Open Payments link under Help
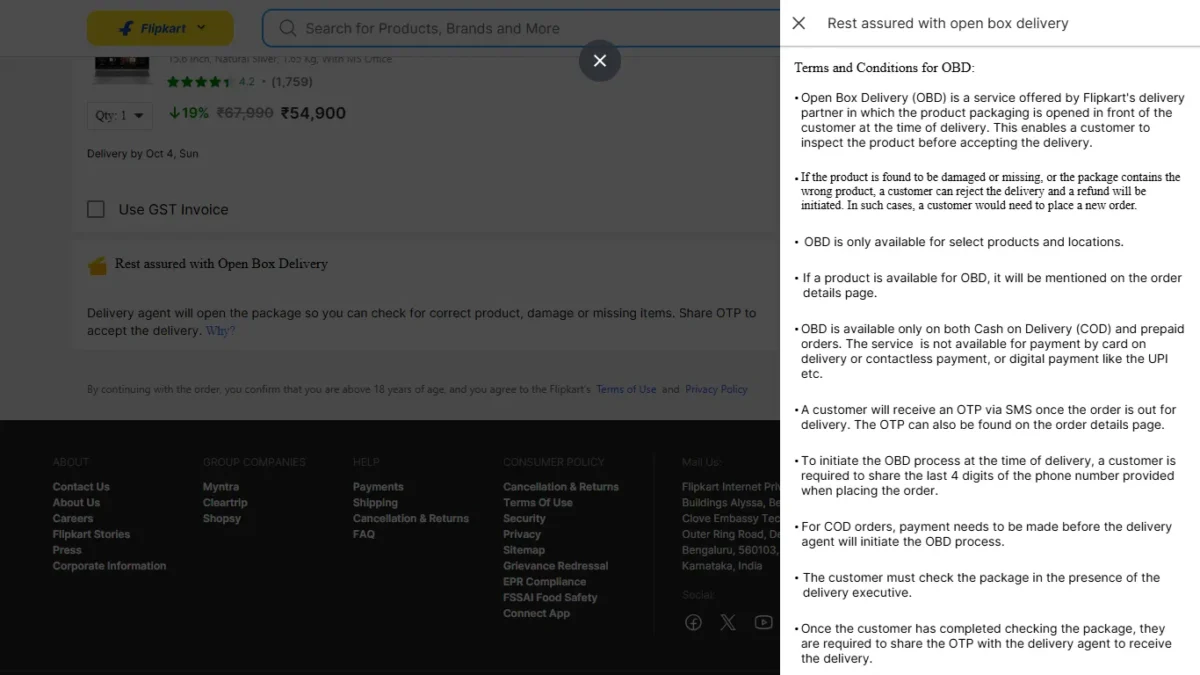Image resolution: width=1200 pixels, height=675 pixels. pos(378,487)
